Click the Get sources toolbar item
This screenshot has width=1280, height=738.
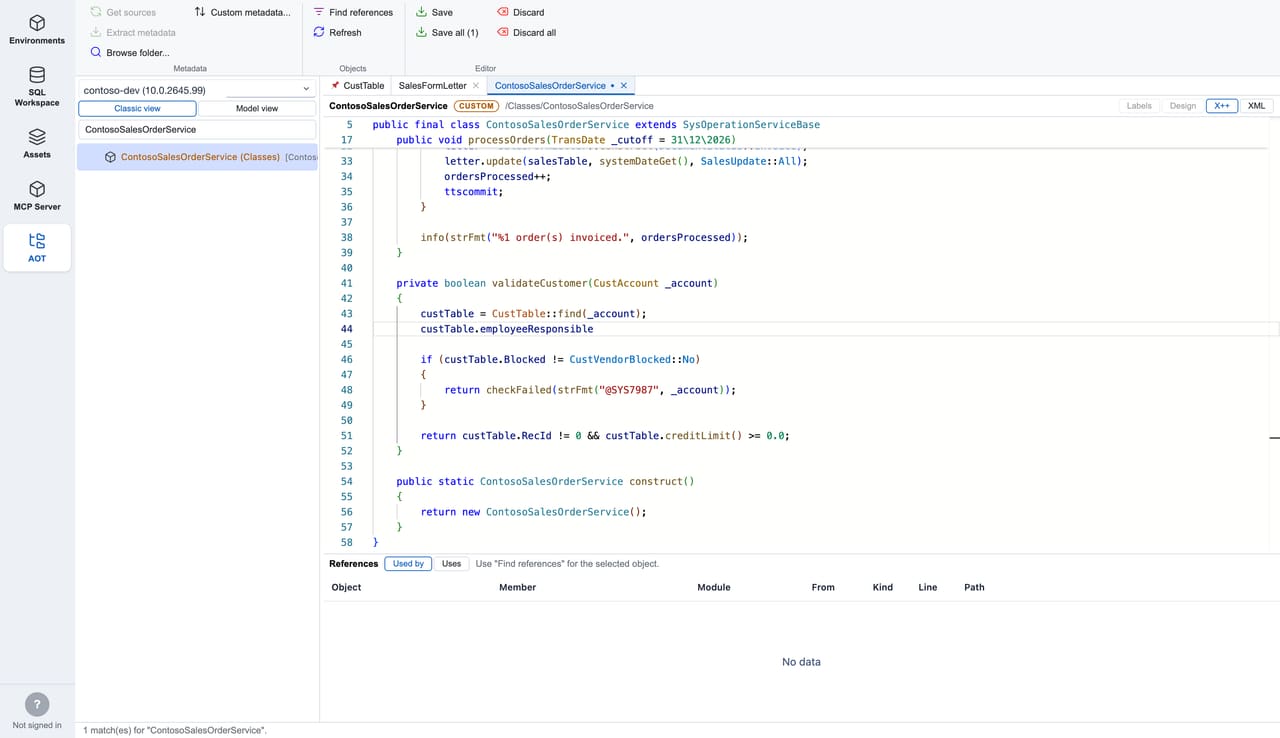(123, 12)
